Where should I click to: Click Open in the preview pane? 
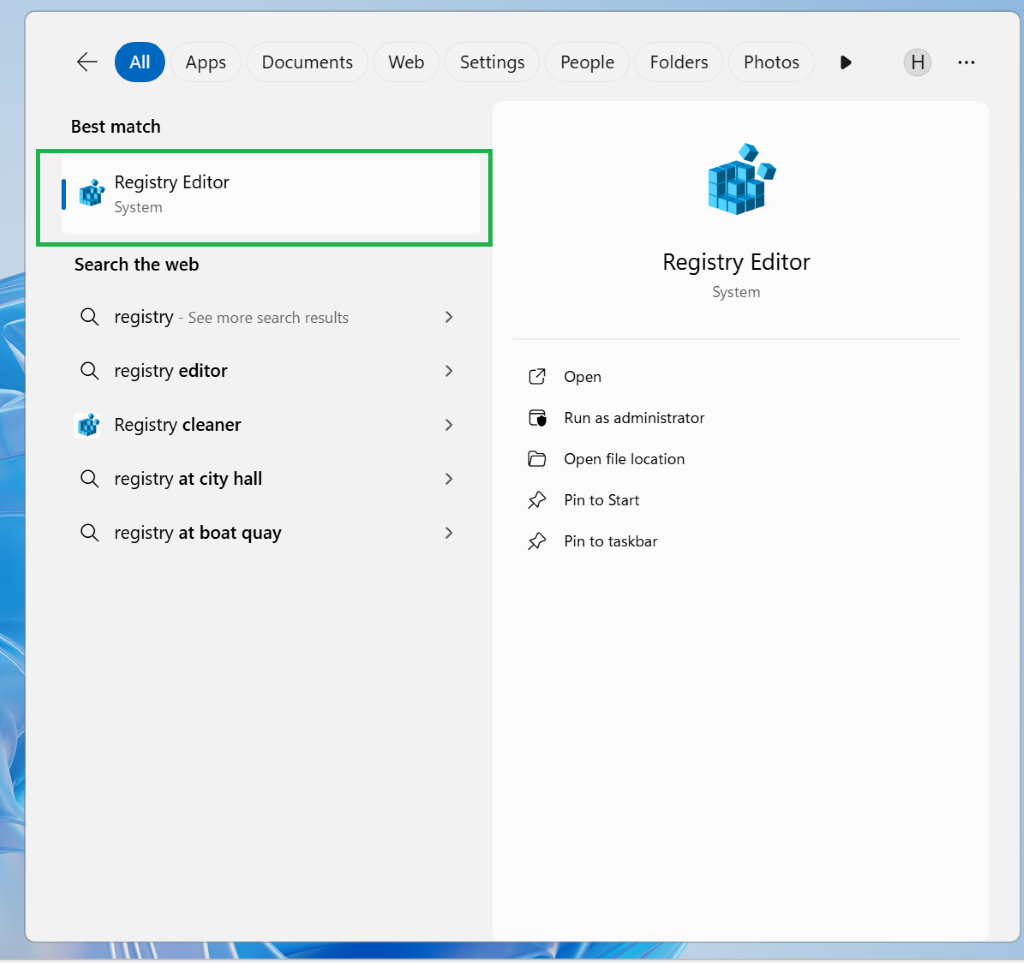(x=583, y=377)
